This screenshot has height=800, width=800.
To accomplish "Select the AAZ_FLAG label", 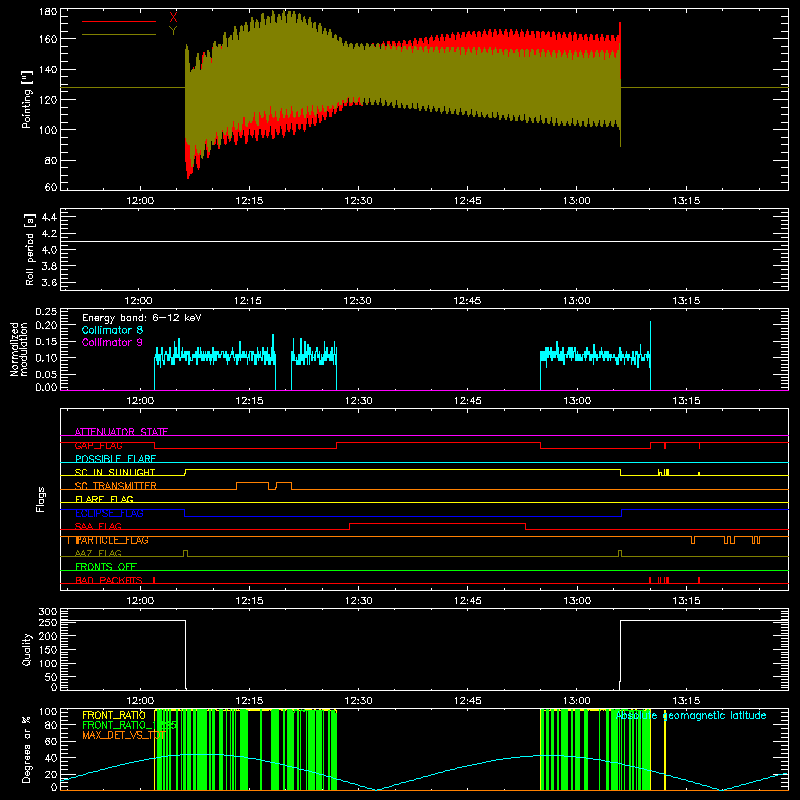I will coord(98,553).
